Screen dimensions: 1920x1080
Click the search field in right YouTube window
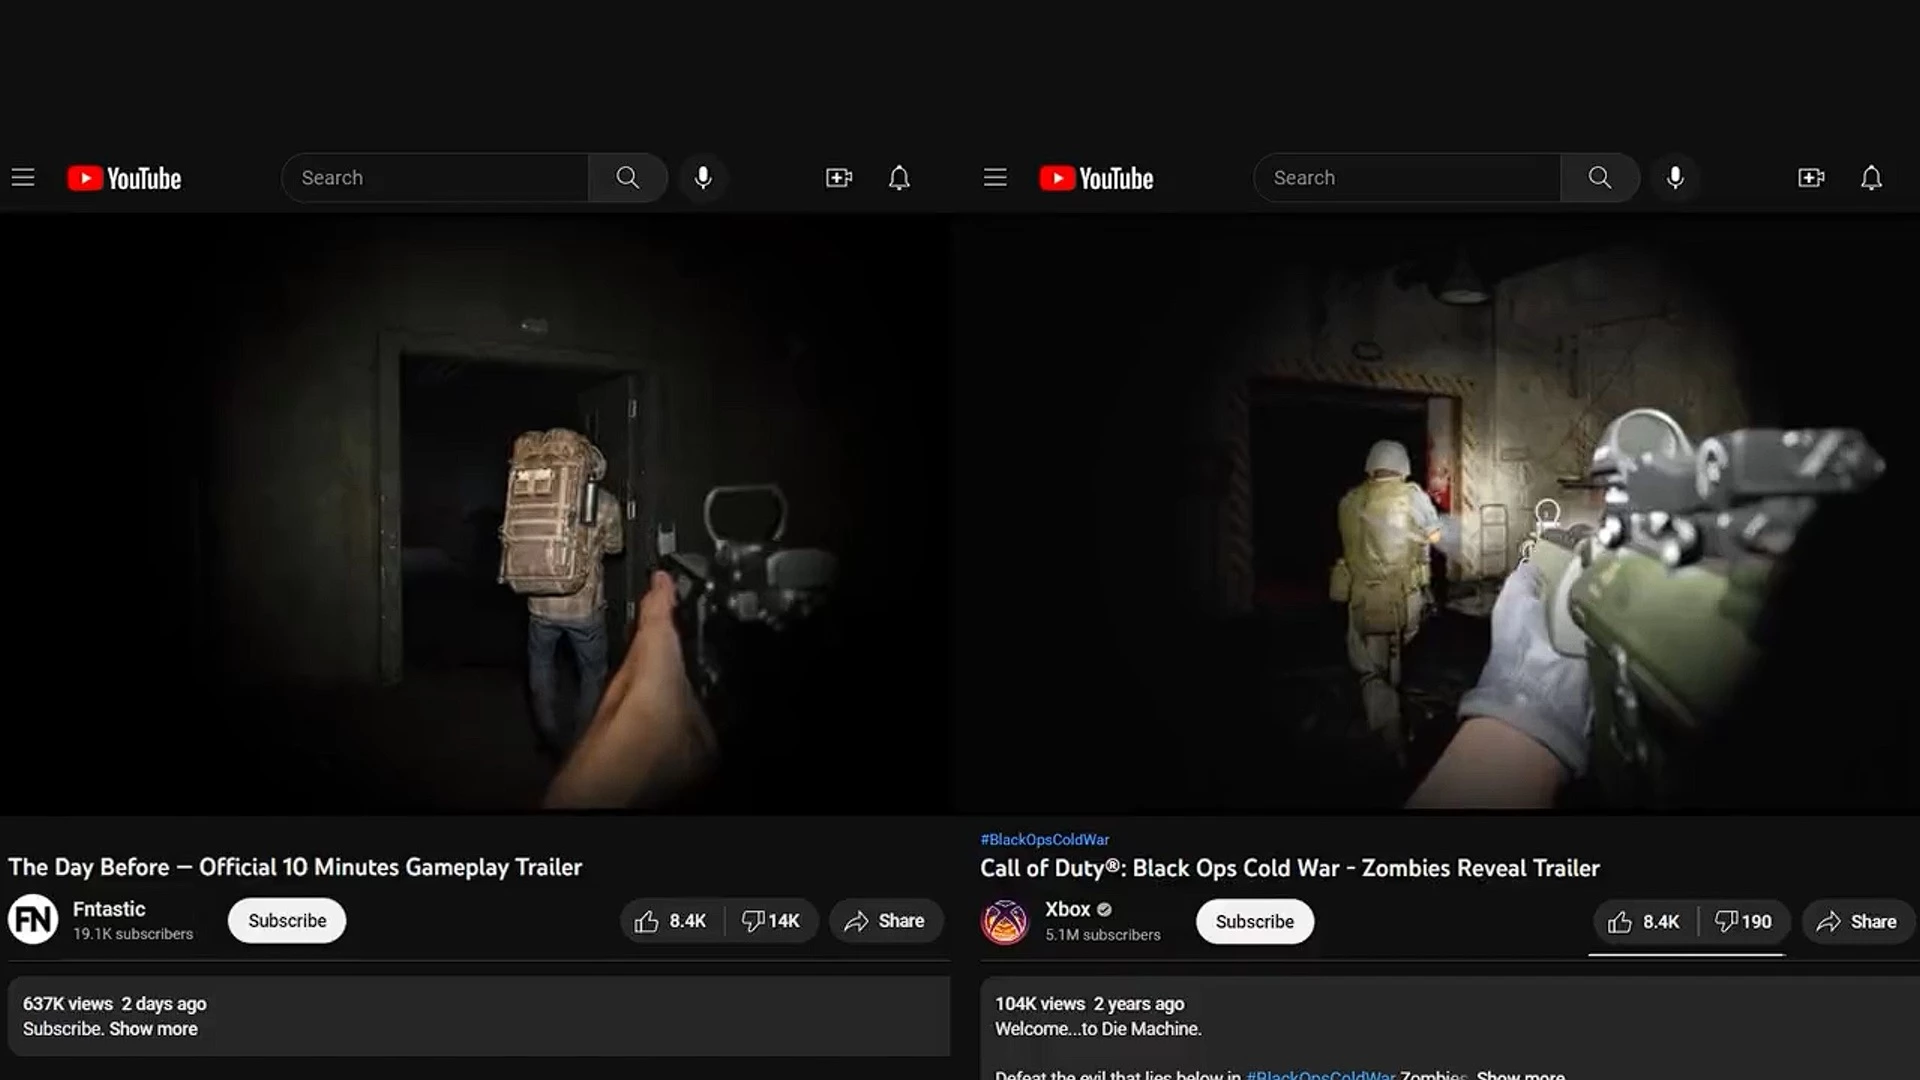pos(1407,178)
